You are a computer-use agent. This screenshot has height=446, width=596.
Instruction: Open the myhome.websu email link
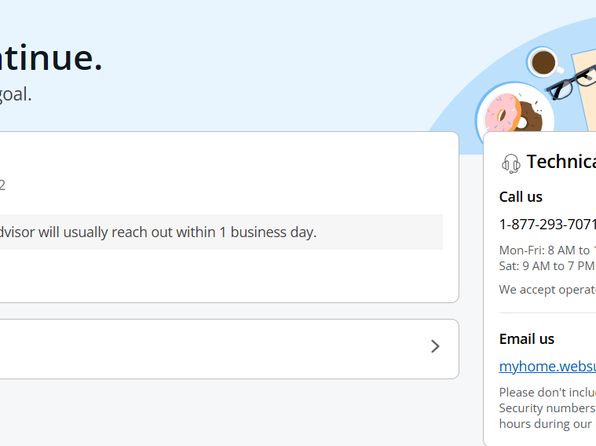[x=547, y=366]
